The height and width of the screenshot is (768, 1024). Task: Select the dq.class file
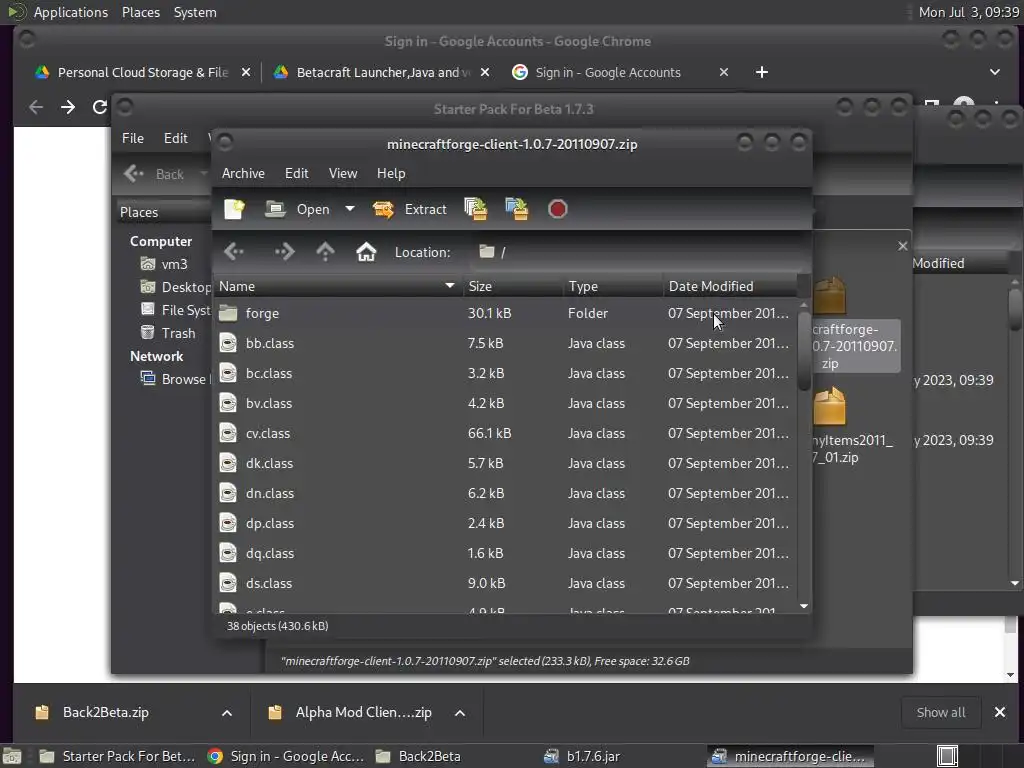pyautogui.click(x=505, y=553)
